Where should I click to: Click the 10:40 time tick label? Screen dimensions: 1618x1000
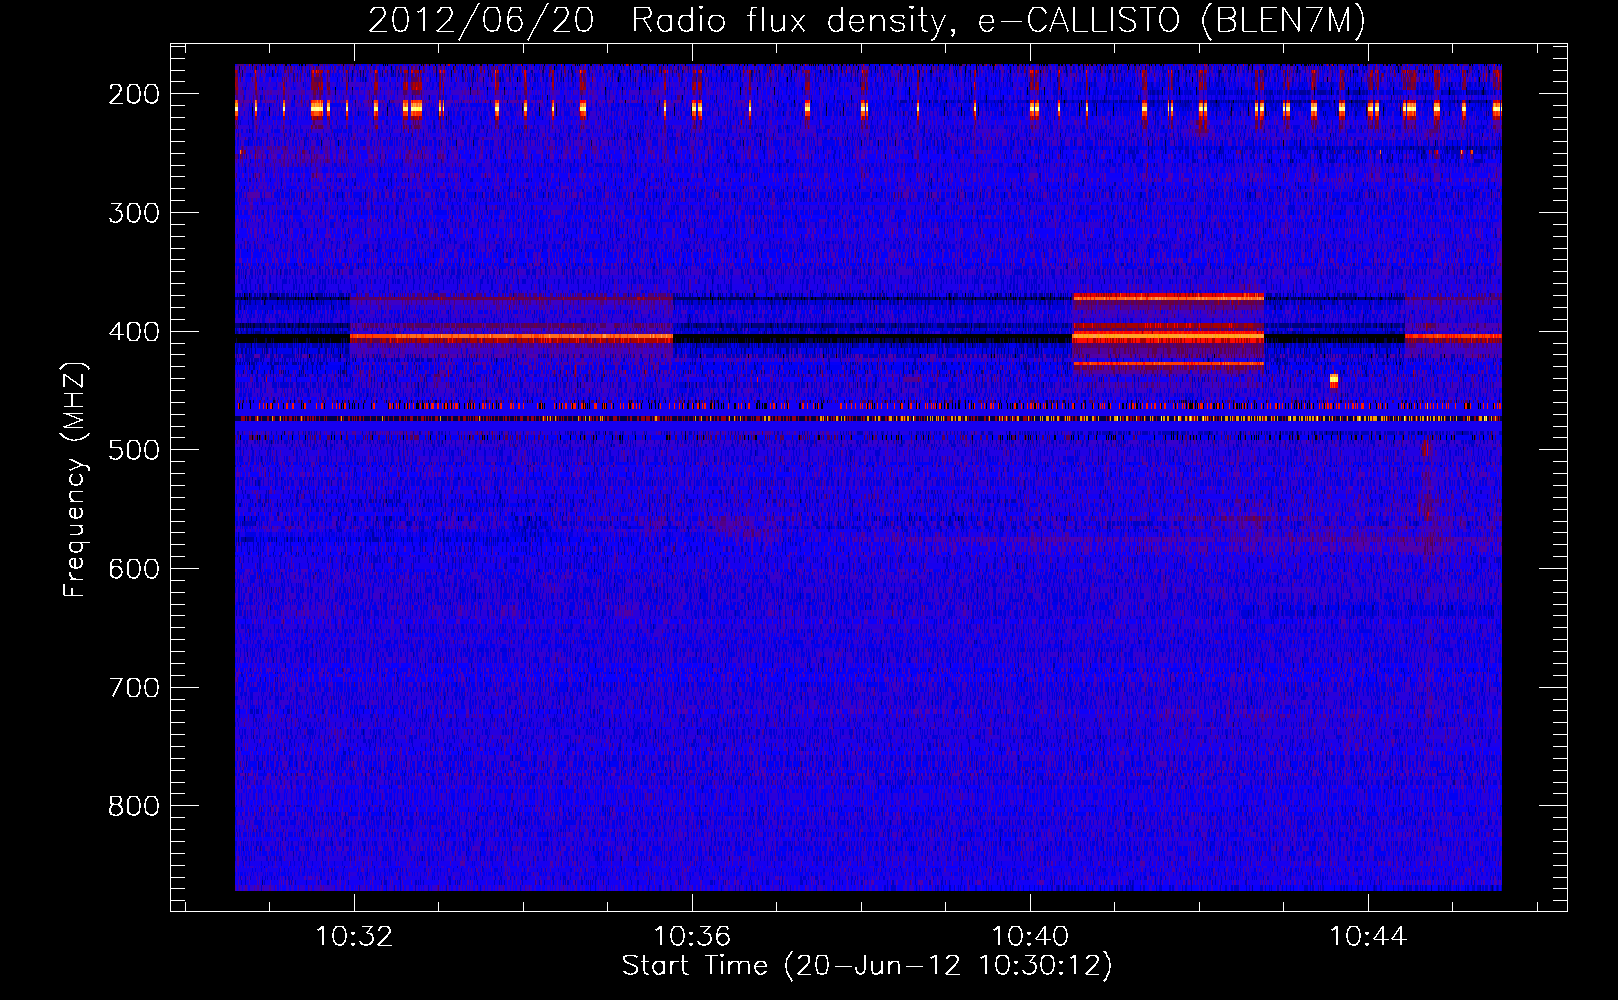click(x=1030, y=937)
